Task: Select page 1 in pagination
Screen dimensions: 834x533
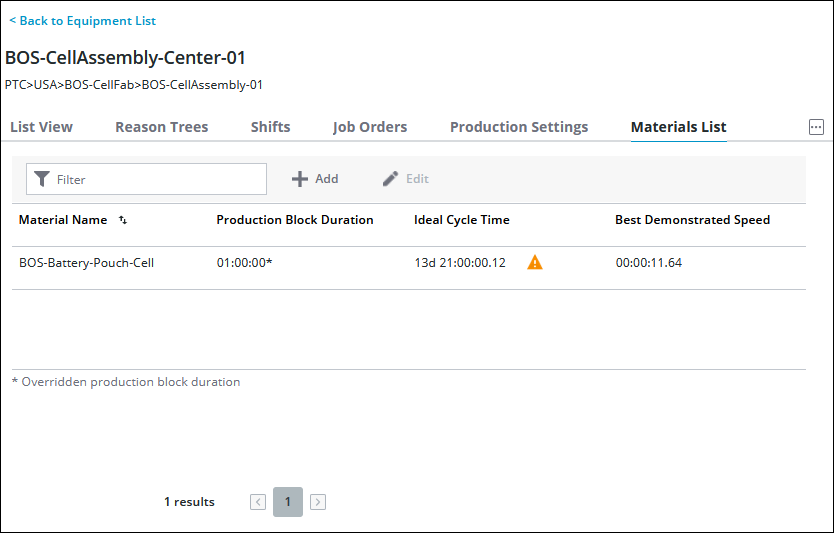Action: click(288, 502)
